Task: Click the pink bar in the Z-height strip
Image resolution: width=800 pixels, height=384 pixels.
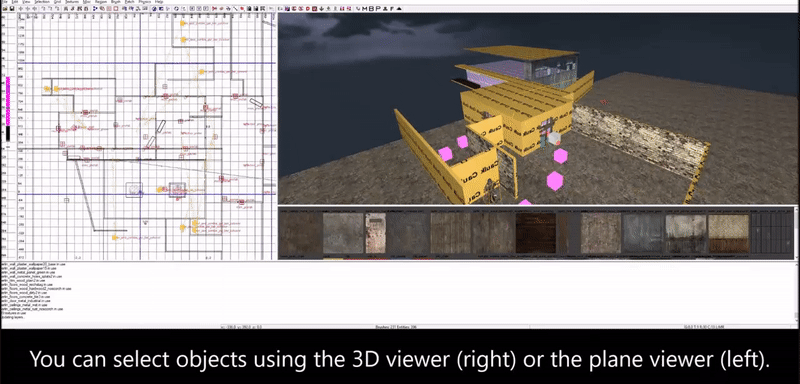Action: click(x=8, y=101)
